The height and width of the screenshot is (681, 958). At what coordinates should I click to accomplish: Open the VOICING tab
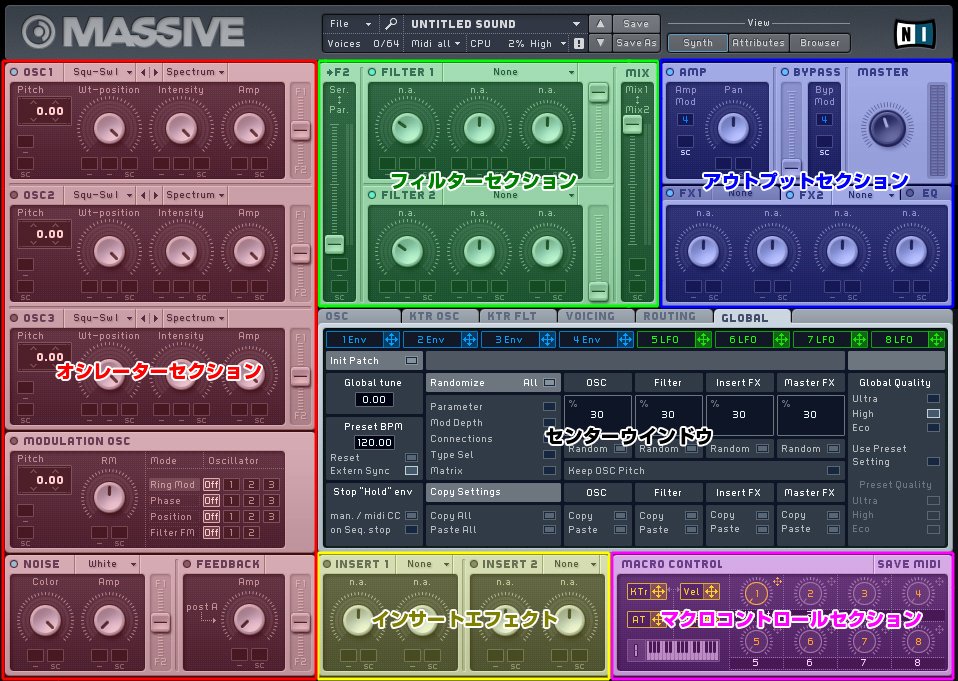[594, 316]
